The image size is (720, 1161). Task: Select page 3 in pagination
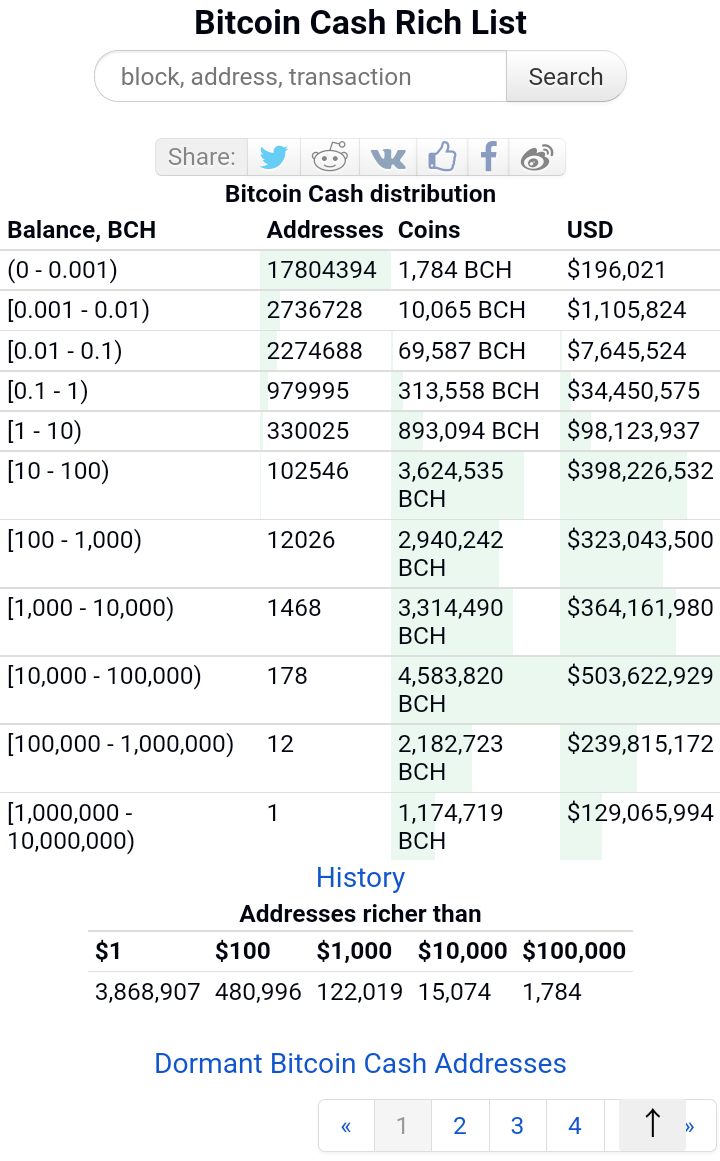click(517, 1126)
